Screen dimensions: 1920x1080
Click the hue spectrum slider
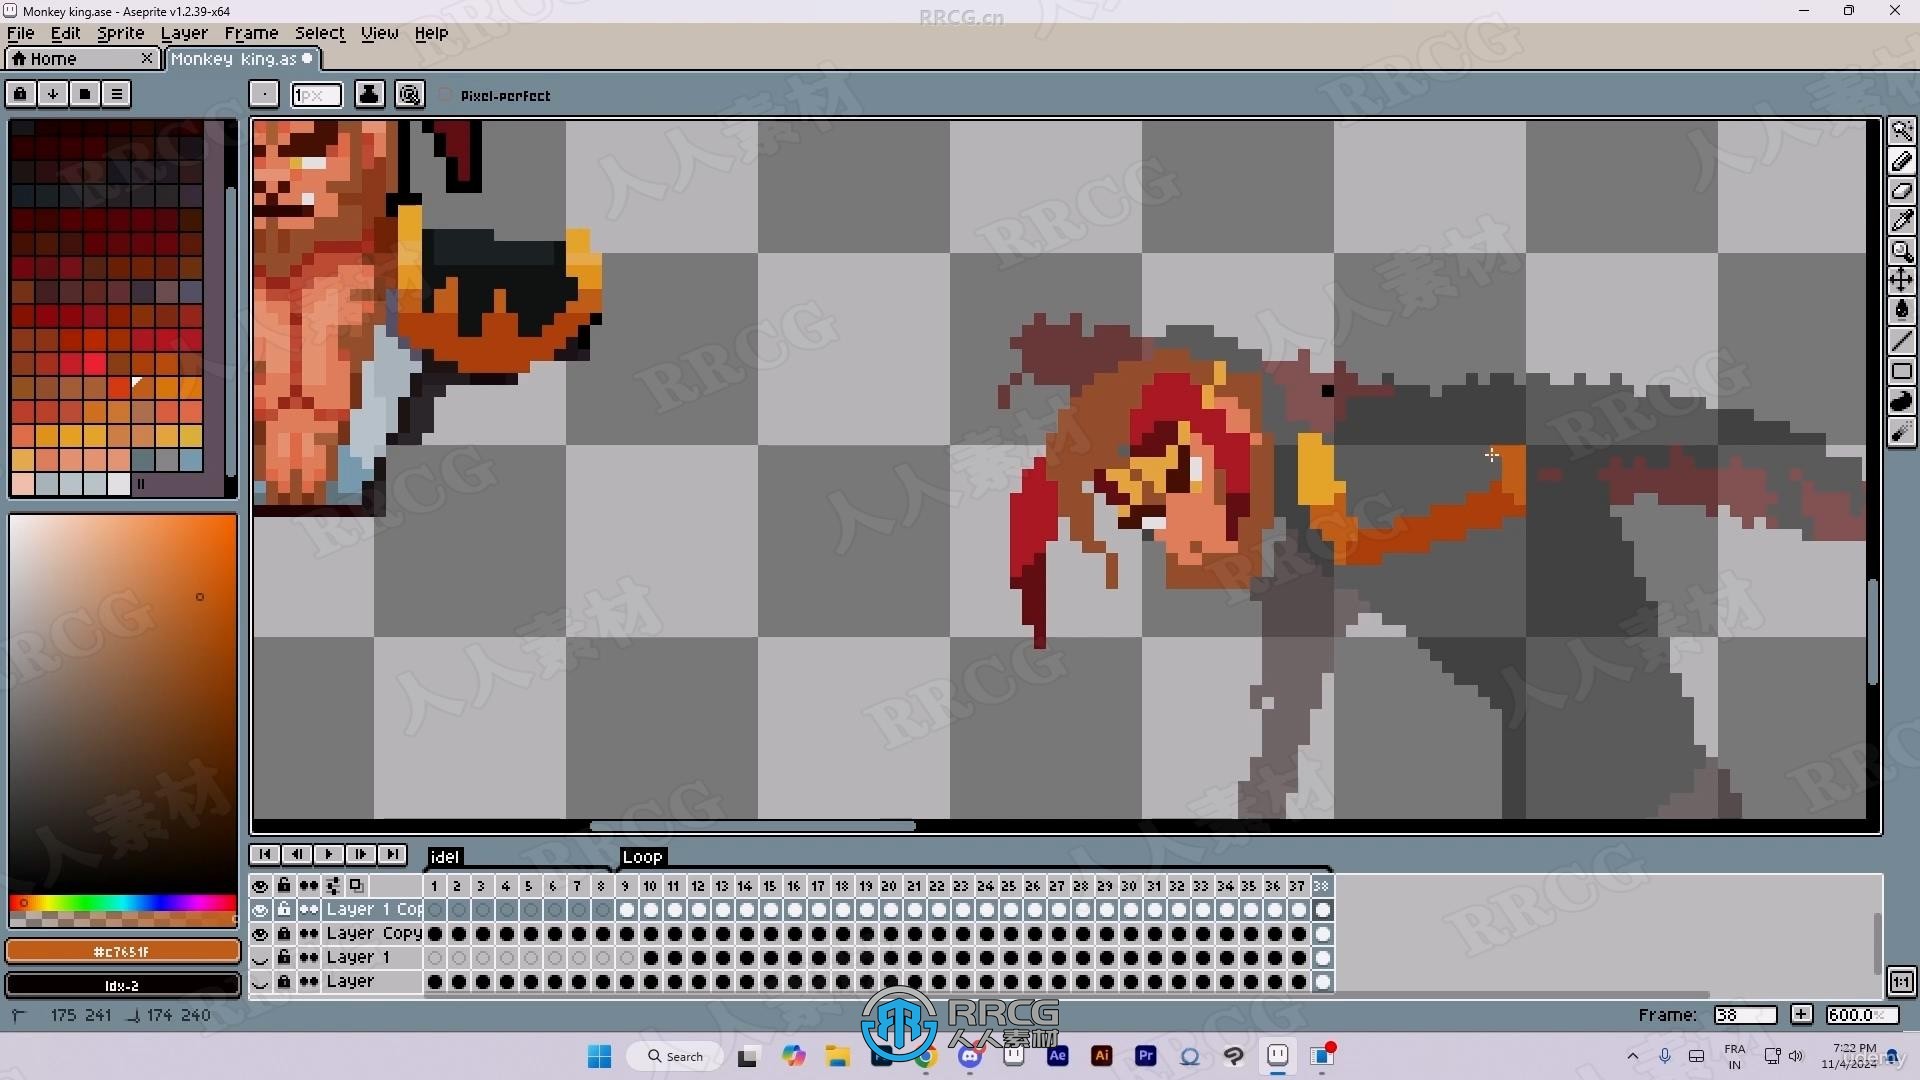[123, 903]
